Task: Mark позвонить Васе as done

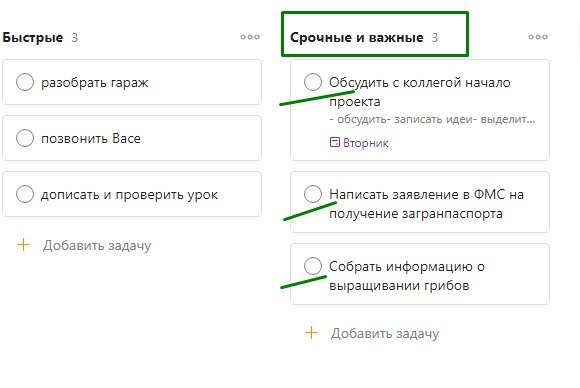Action: click(x=25, y=138)
